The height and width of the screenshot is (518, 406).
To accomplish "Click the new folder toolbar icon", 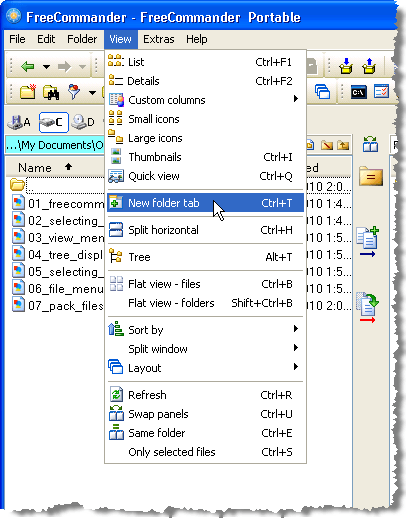I will click(x=28, y=92).
